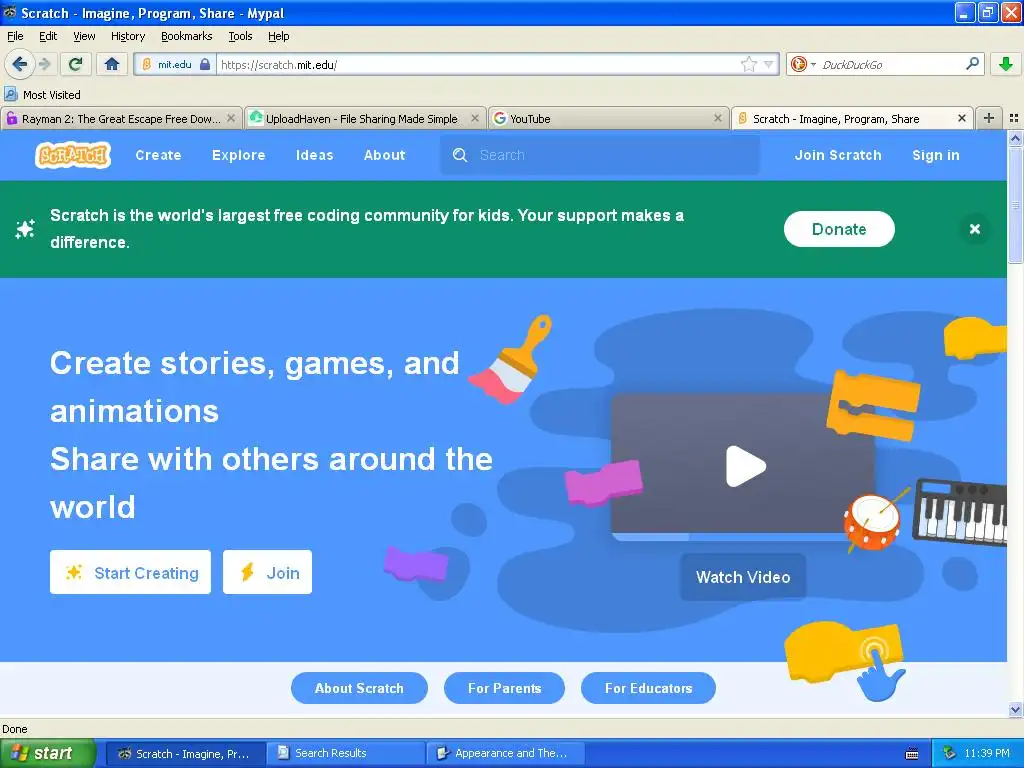Open the Create link in Scratch navbar

158,155
